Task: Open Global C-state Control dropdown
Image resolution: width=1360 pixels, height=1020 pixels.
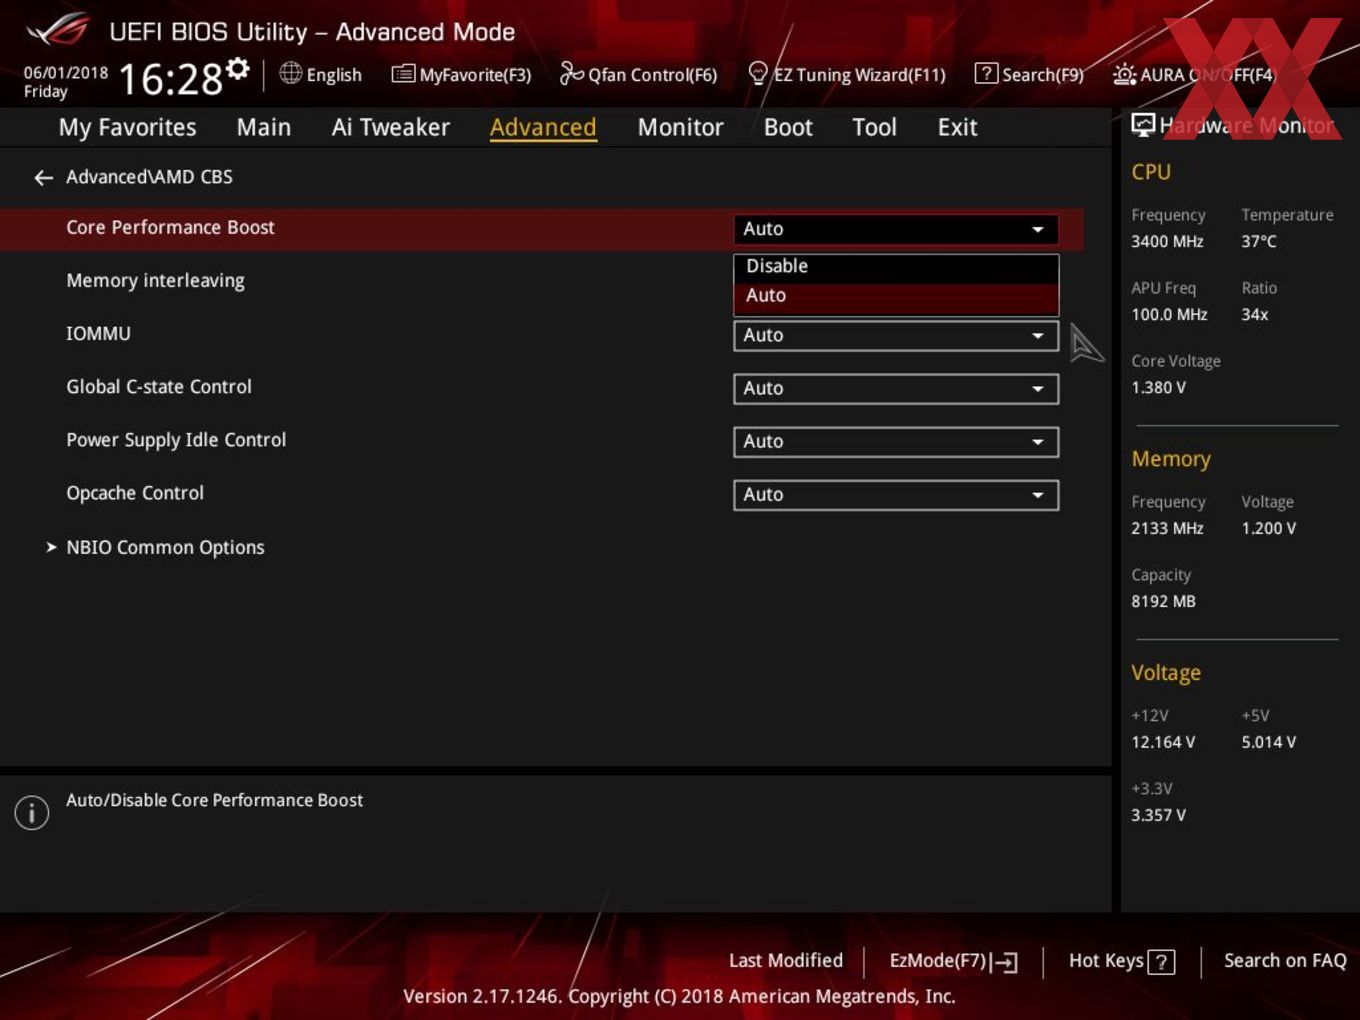Action: click(x=896, y=389)
